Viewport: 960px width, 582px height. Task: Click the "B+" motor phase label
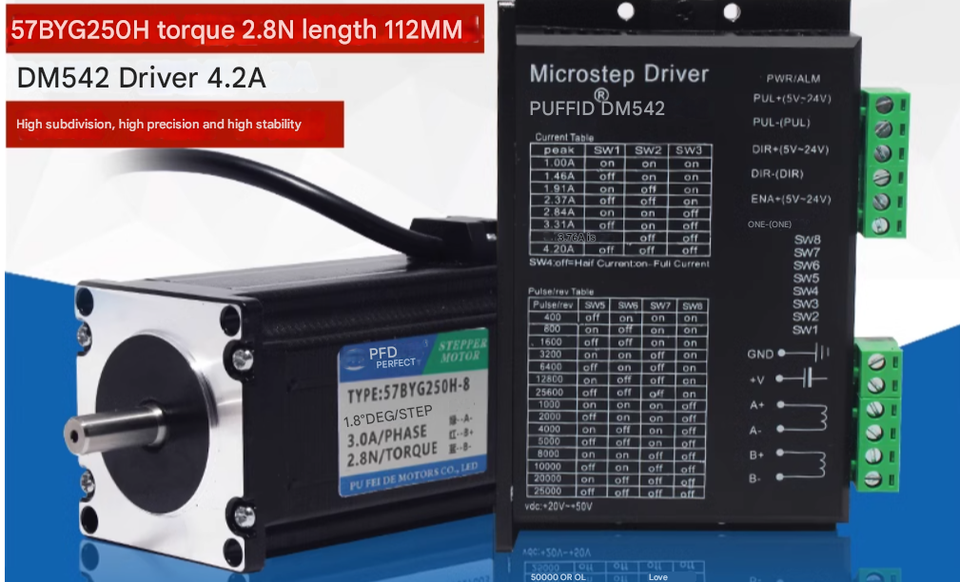click(756, 455)
